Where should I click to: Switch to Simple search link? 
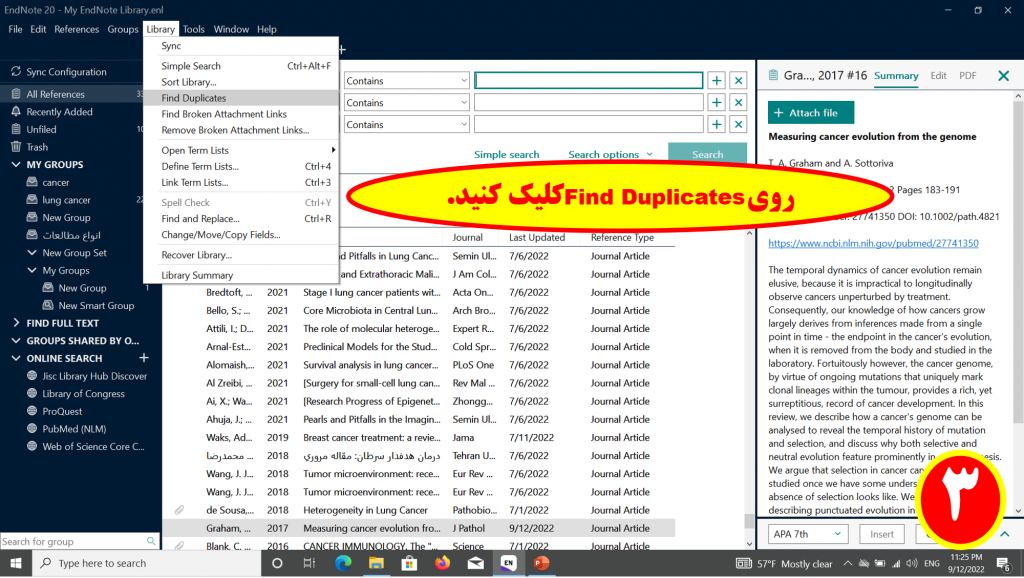(x=506, y=155)
